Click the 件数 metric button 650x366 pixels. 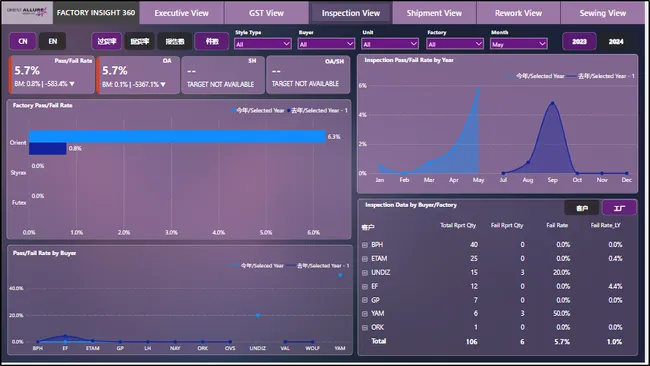click(212, 41)
